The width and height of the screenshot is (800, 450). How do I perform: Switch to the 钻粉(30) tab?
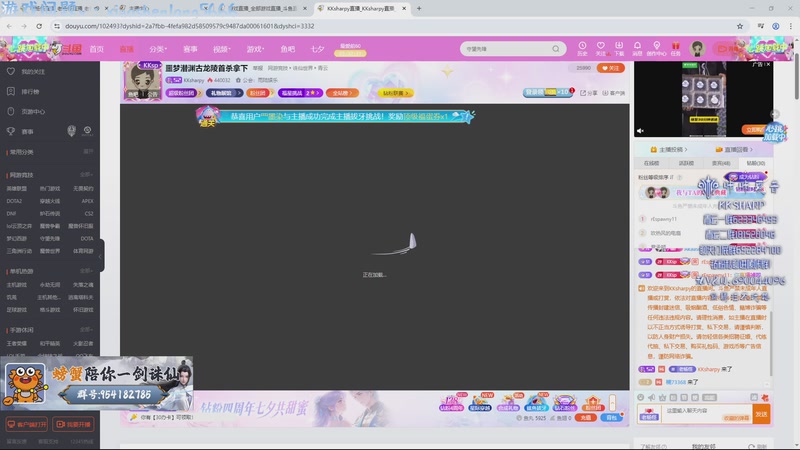click(756, 163)
